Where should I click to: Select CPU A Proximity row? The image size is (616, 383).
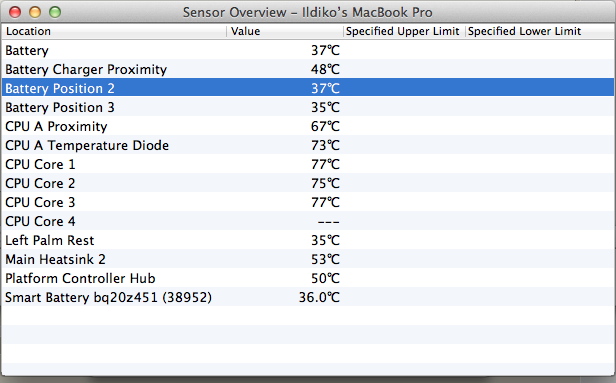click(x=308, y=126)
